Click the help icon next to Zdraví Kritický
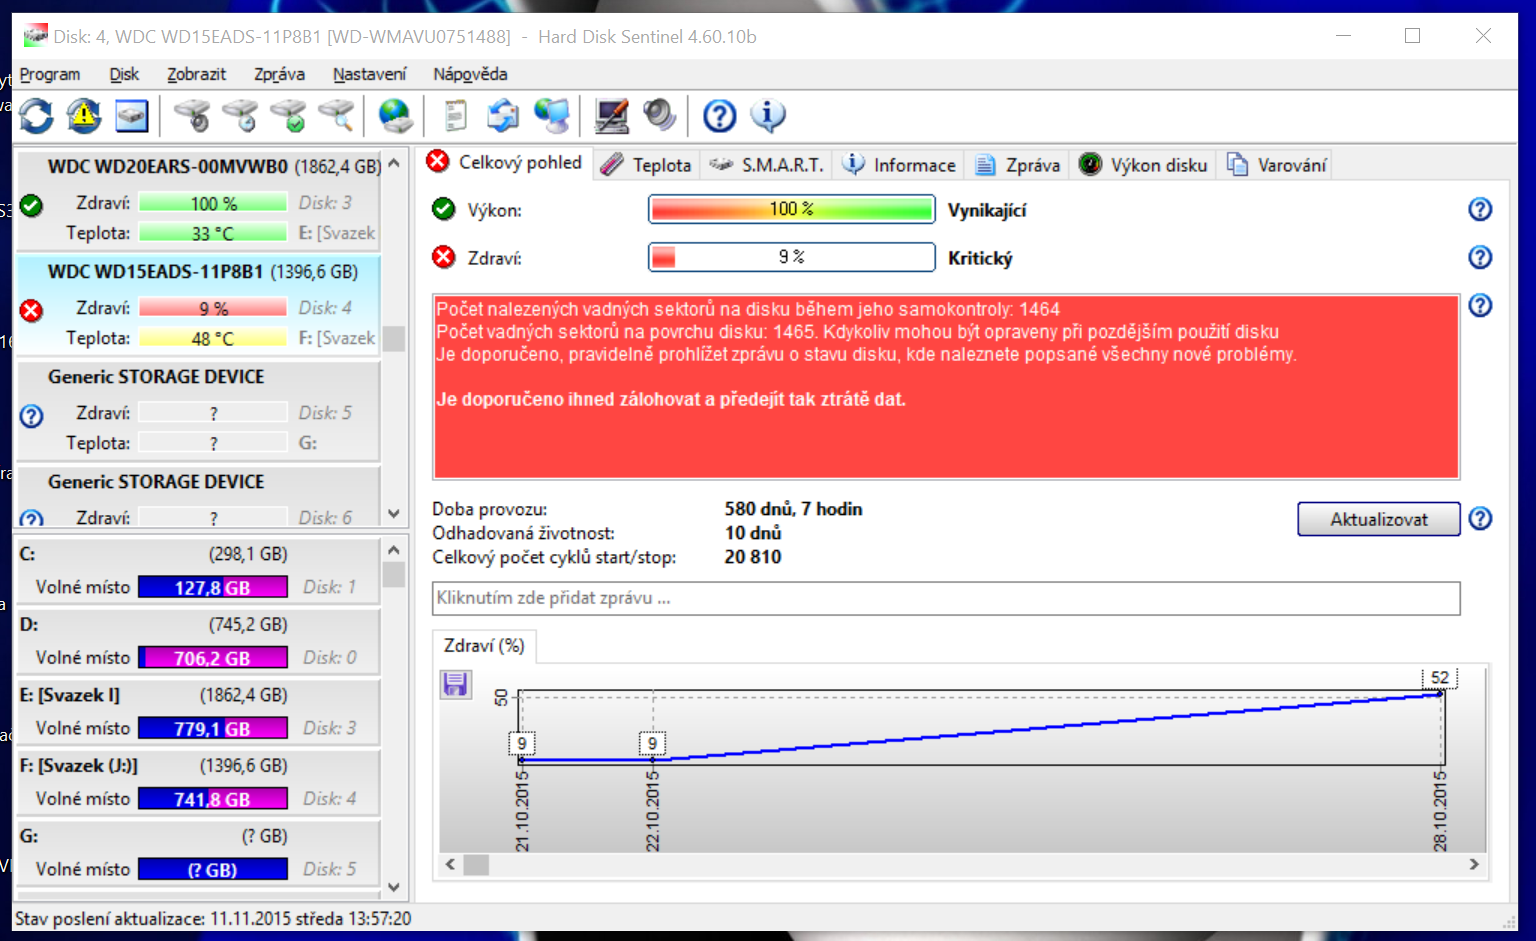The height and width of the screenshot is (941, 1536). [x=1480, y=257]
